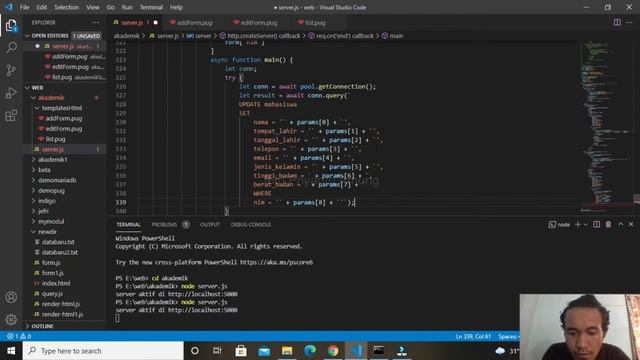Show the Debug Console tab

(251, 224)
